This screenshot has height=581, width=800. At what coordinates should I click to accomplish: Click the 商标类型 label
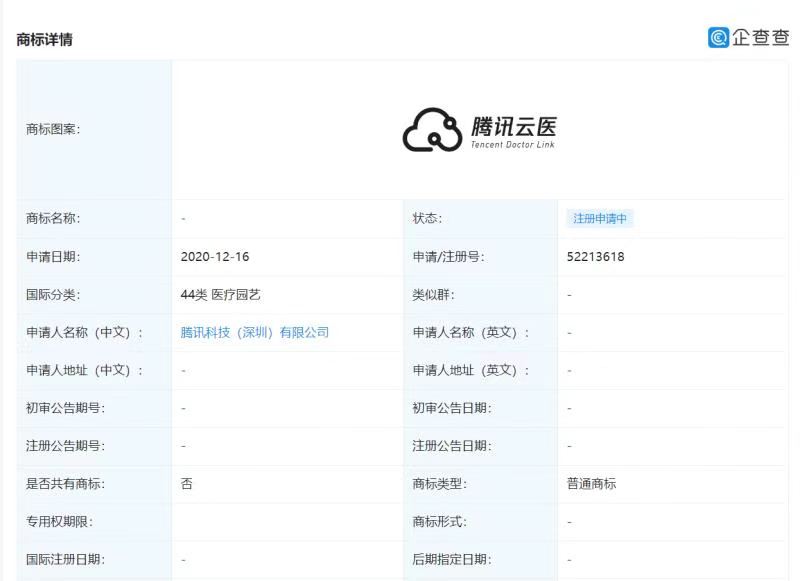(x=439, y=484)
